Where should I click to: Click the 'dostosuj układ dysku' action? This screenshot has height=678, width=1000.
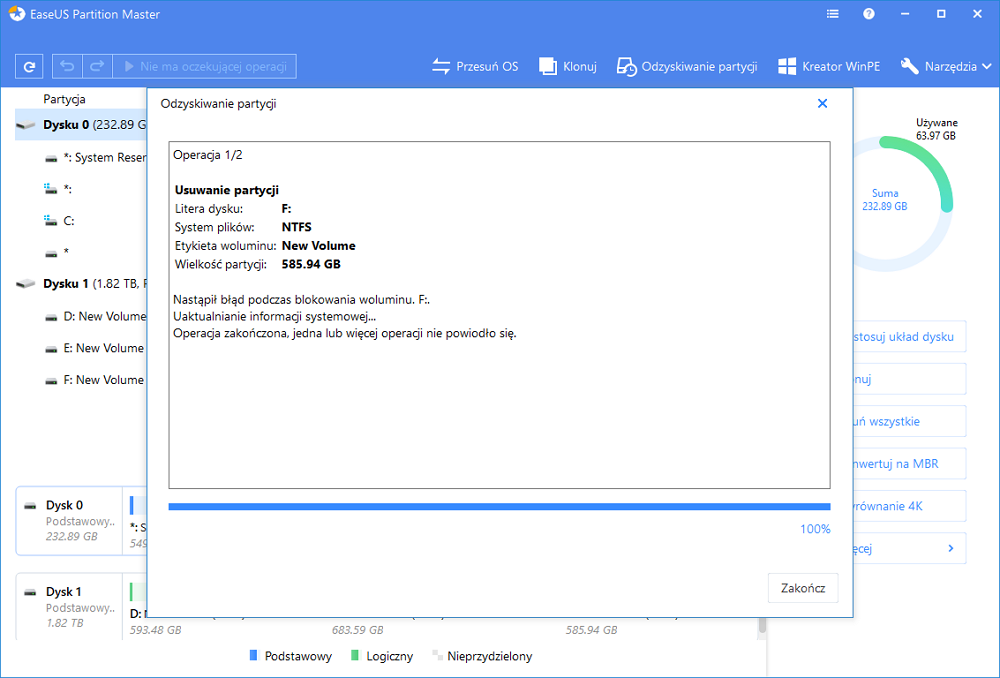click(909, 336)
